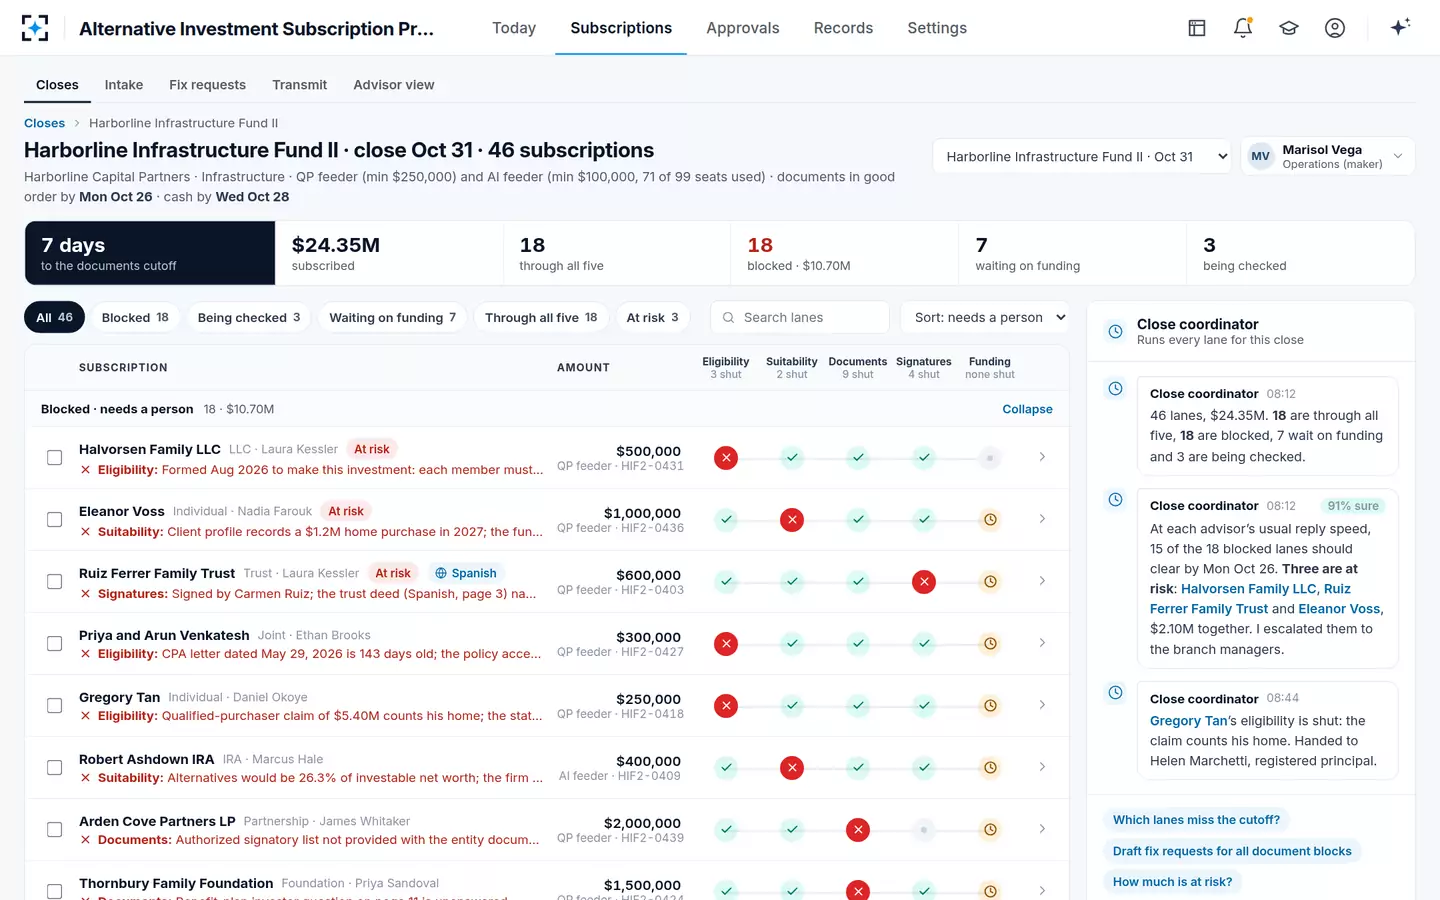Click the green Documents check for Gregory Tan
This screenshot has width=1440, height=900.
pyautogui.click(x=858, y=706)
